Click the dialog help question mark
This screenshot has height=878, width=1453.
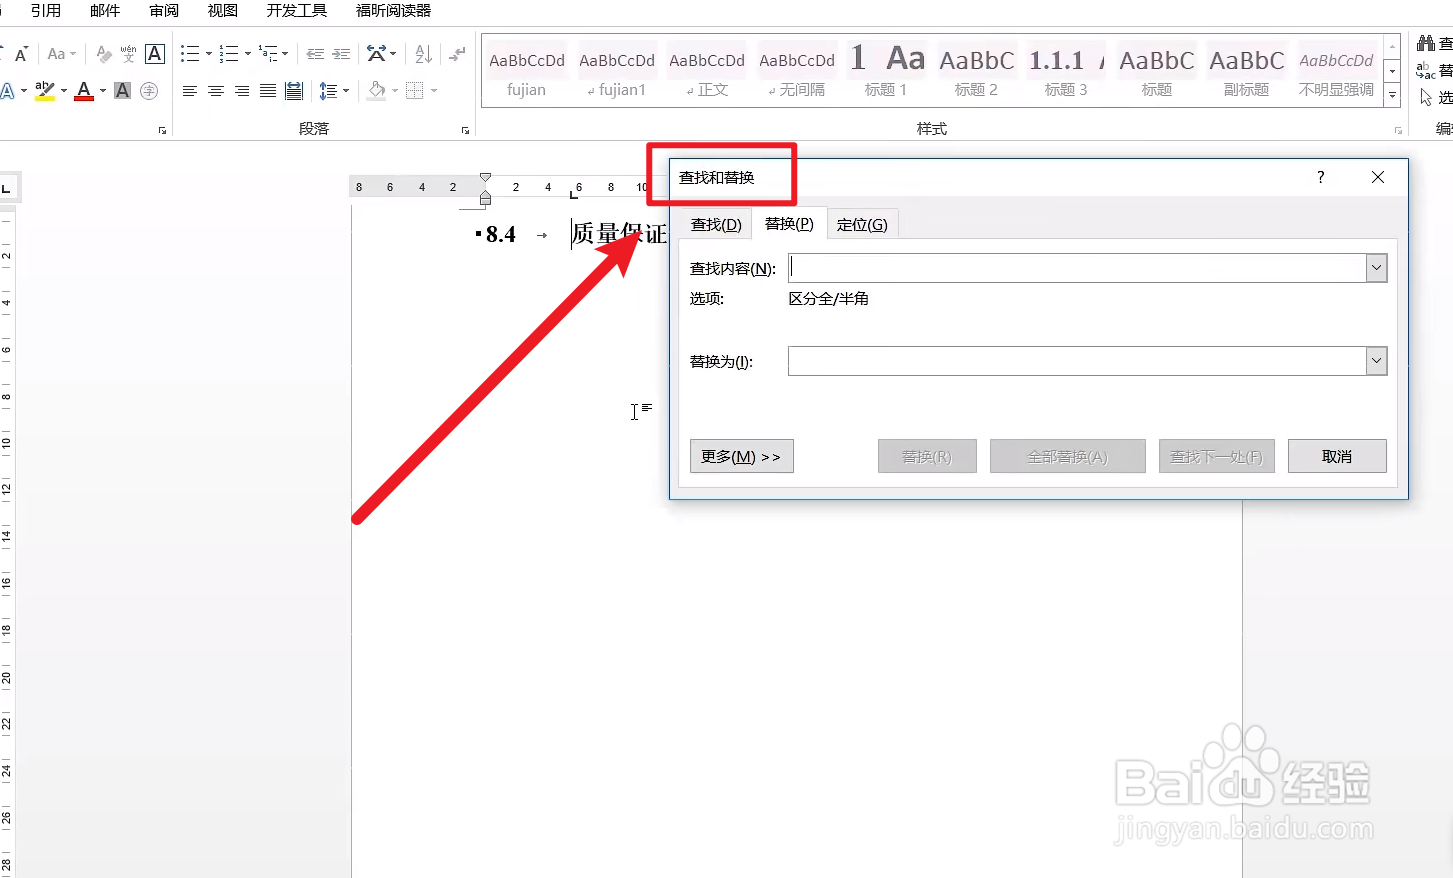click(x=1320, y=177)
